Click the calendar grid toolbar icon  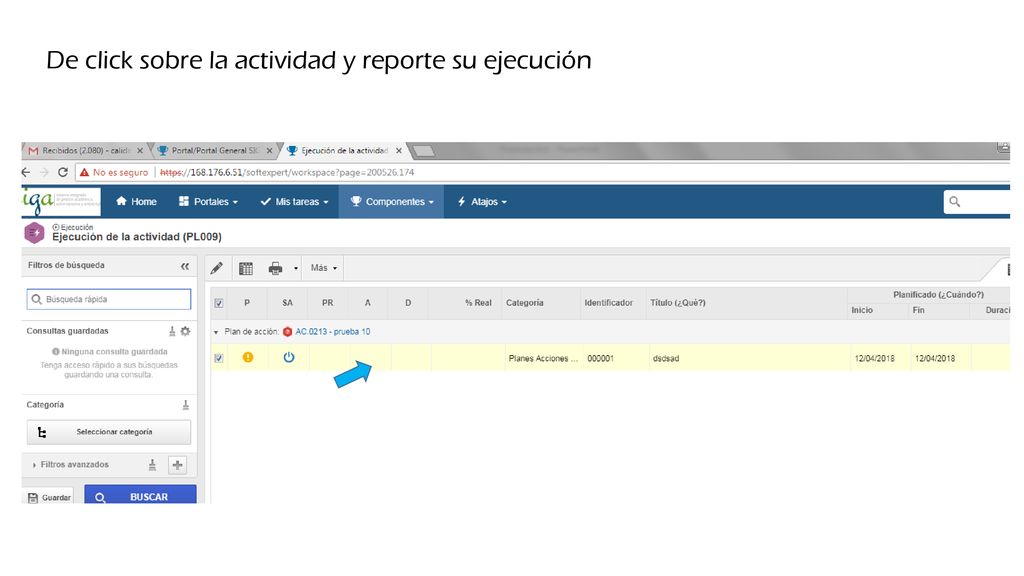(x=246, y=268)
